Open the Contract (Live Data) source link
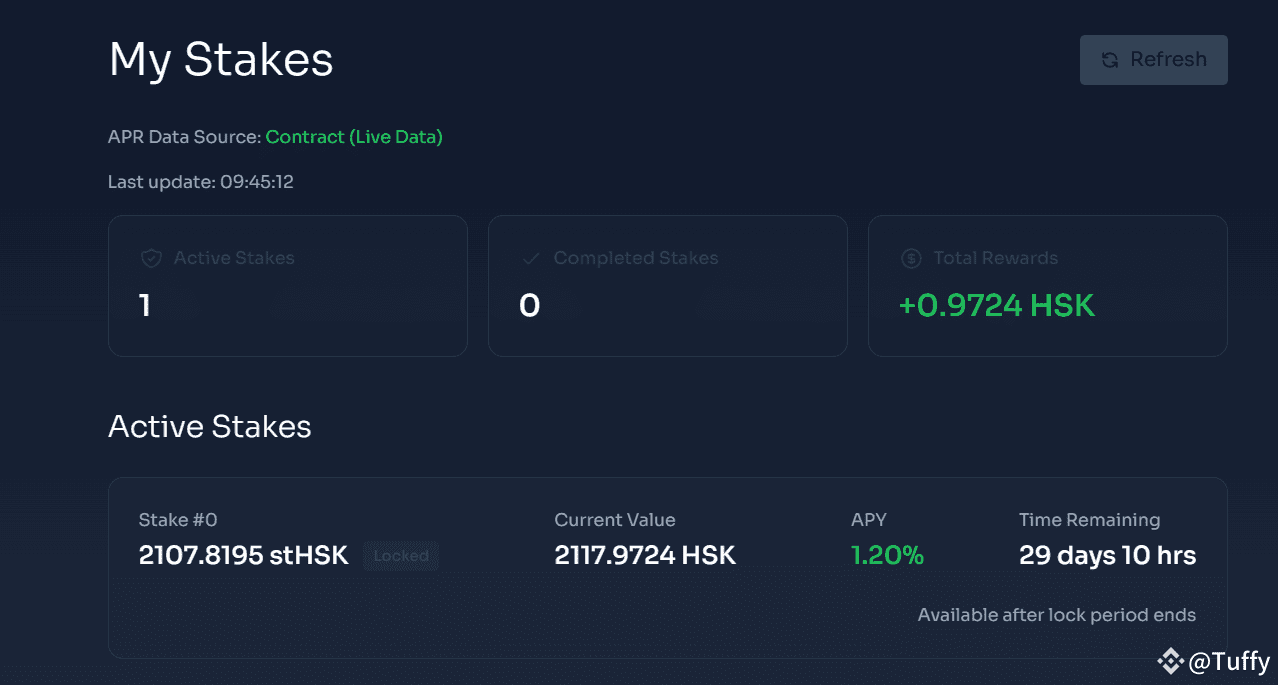This screenshot has height=685, width=1278. click(354, 137)
